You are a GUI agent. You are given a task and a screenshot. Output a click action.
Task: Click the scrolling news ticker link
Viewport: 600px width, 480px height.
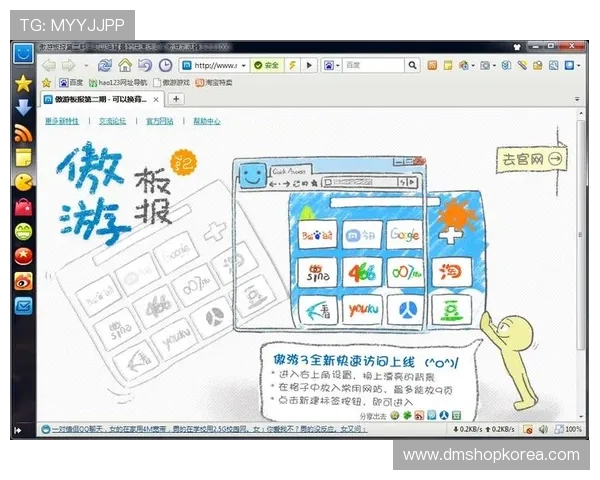pos(209,430)
